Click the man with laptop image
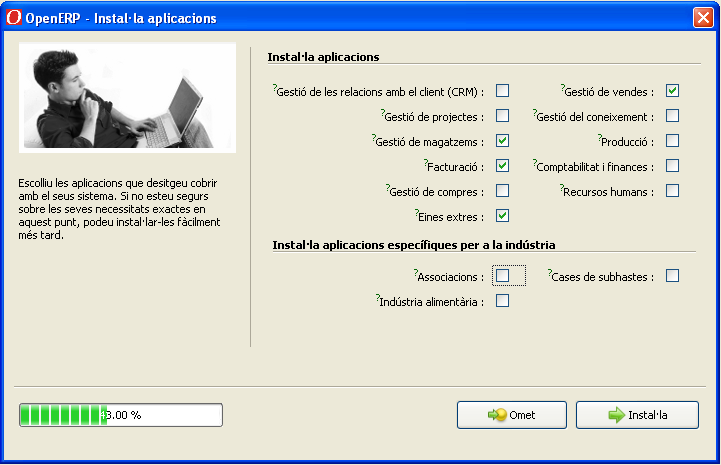The width and height of the screenshot is (721, 465). [128, 98]
